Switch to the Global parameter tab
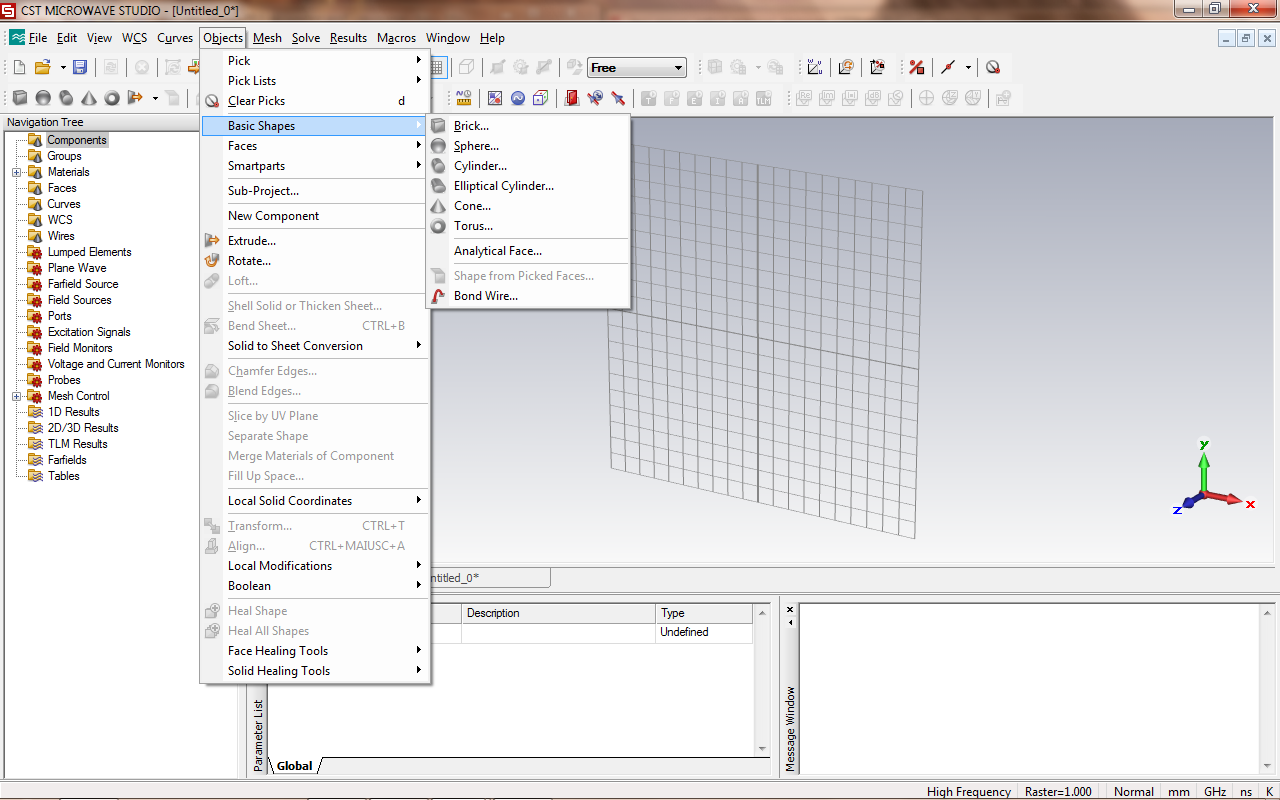Screen dimensions: 1280x800 coord(294,766)
